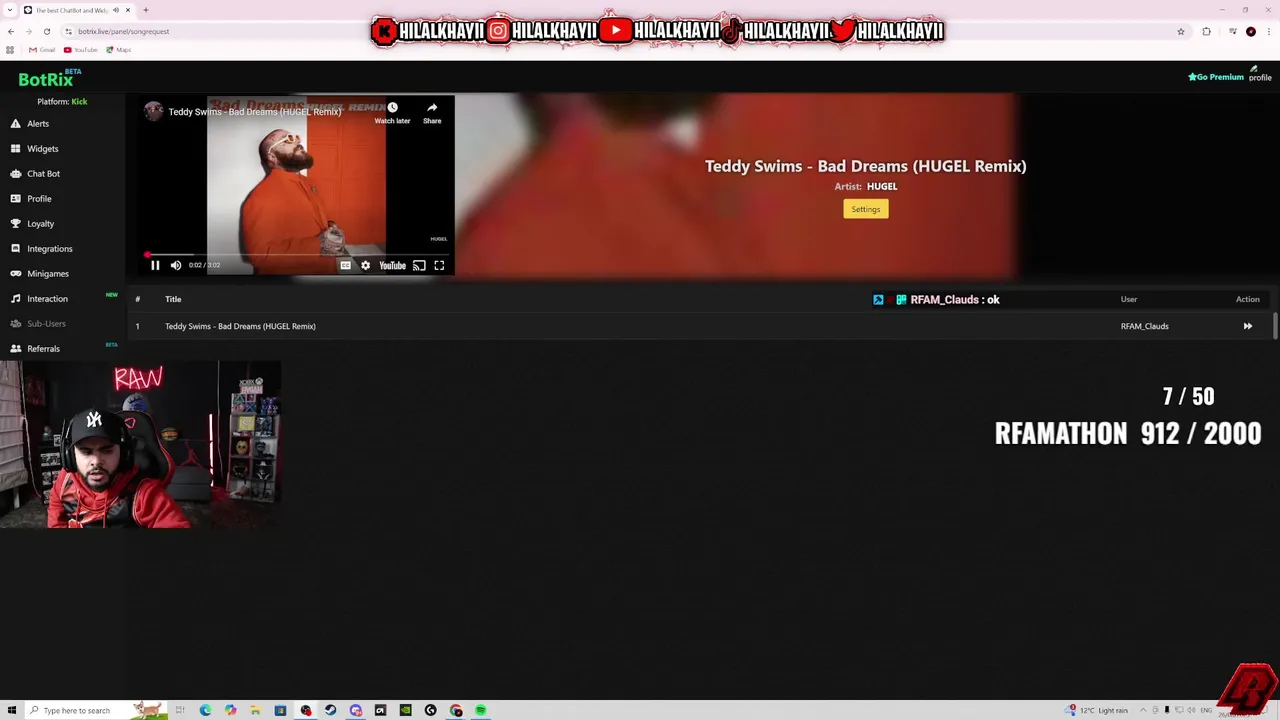Open Microsoft Edge from the taskbar
1280x720 pixels.
pos(205,710)
